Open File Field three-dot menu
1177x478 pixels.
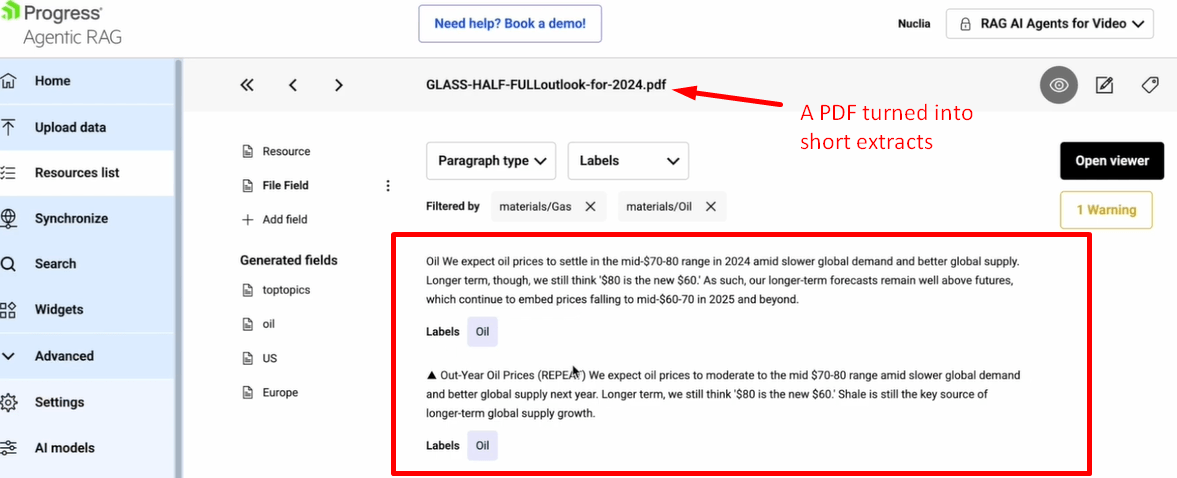388,185
